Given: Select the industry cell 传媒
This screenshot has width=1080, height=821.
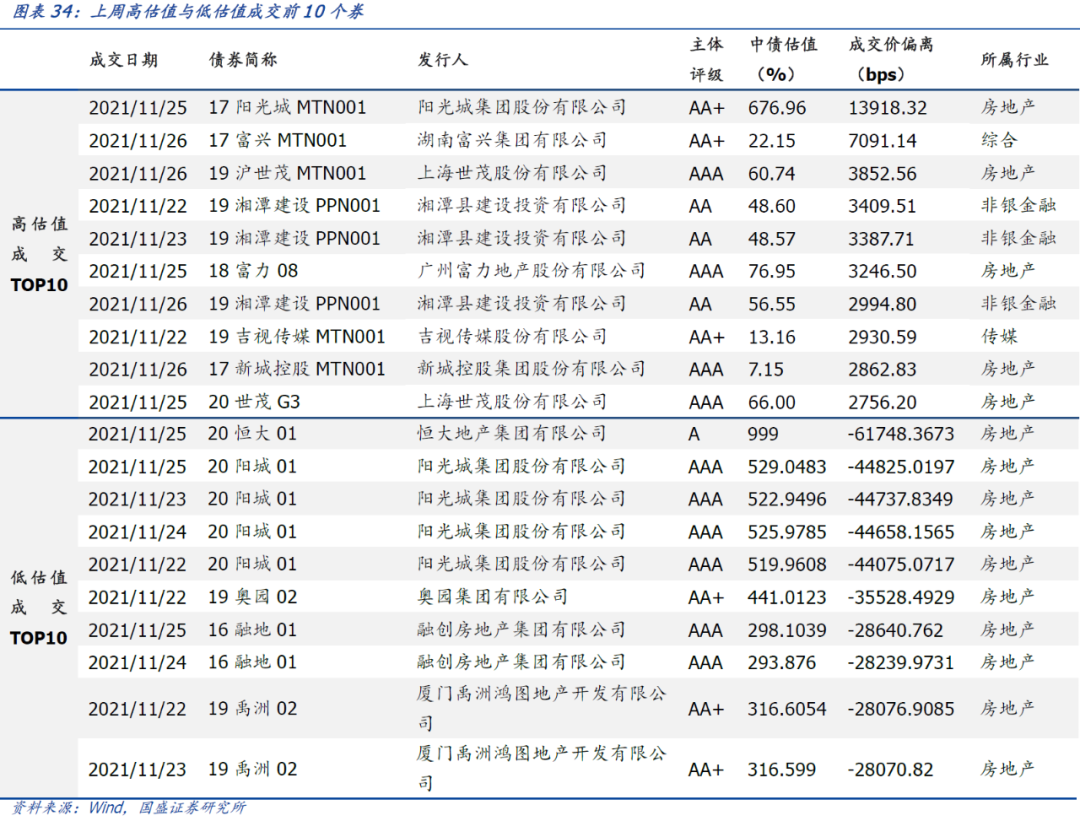Looking at the screenshot, I should coord(999,337).
